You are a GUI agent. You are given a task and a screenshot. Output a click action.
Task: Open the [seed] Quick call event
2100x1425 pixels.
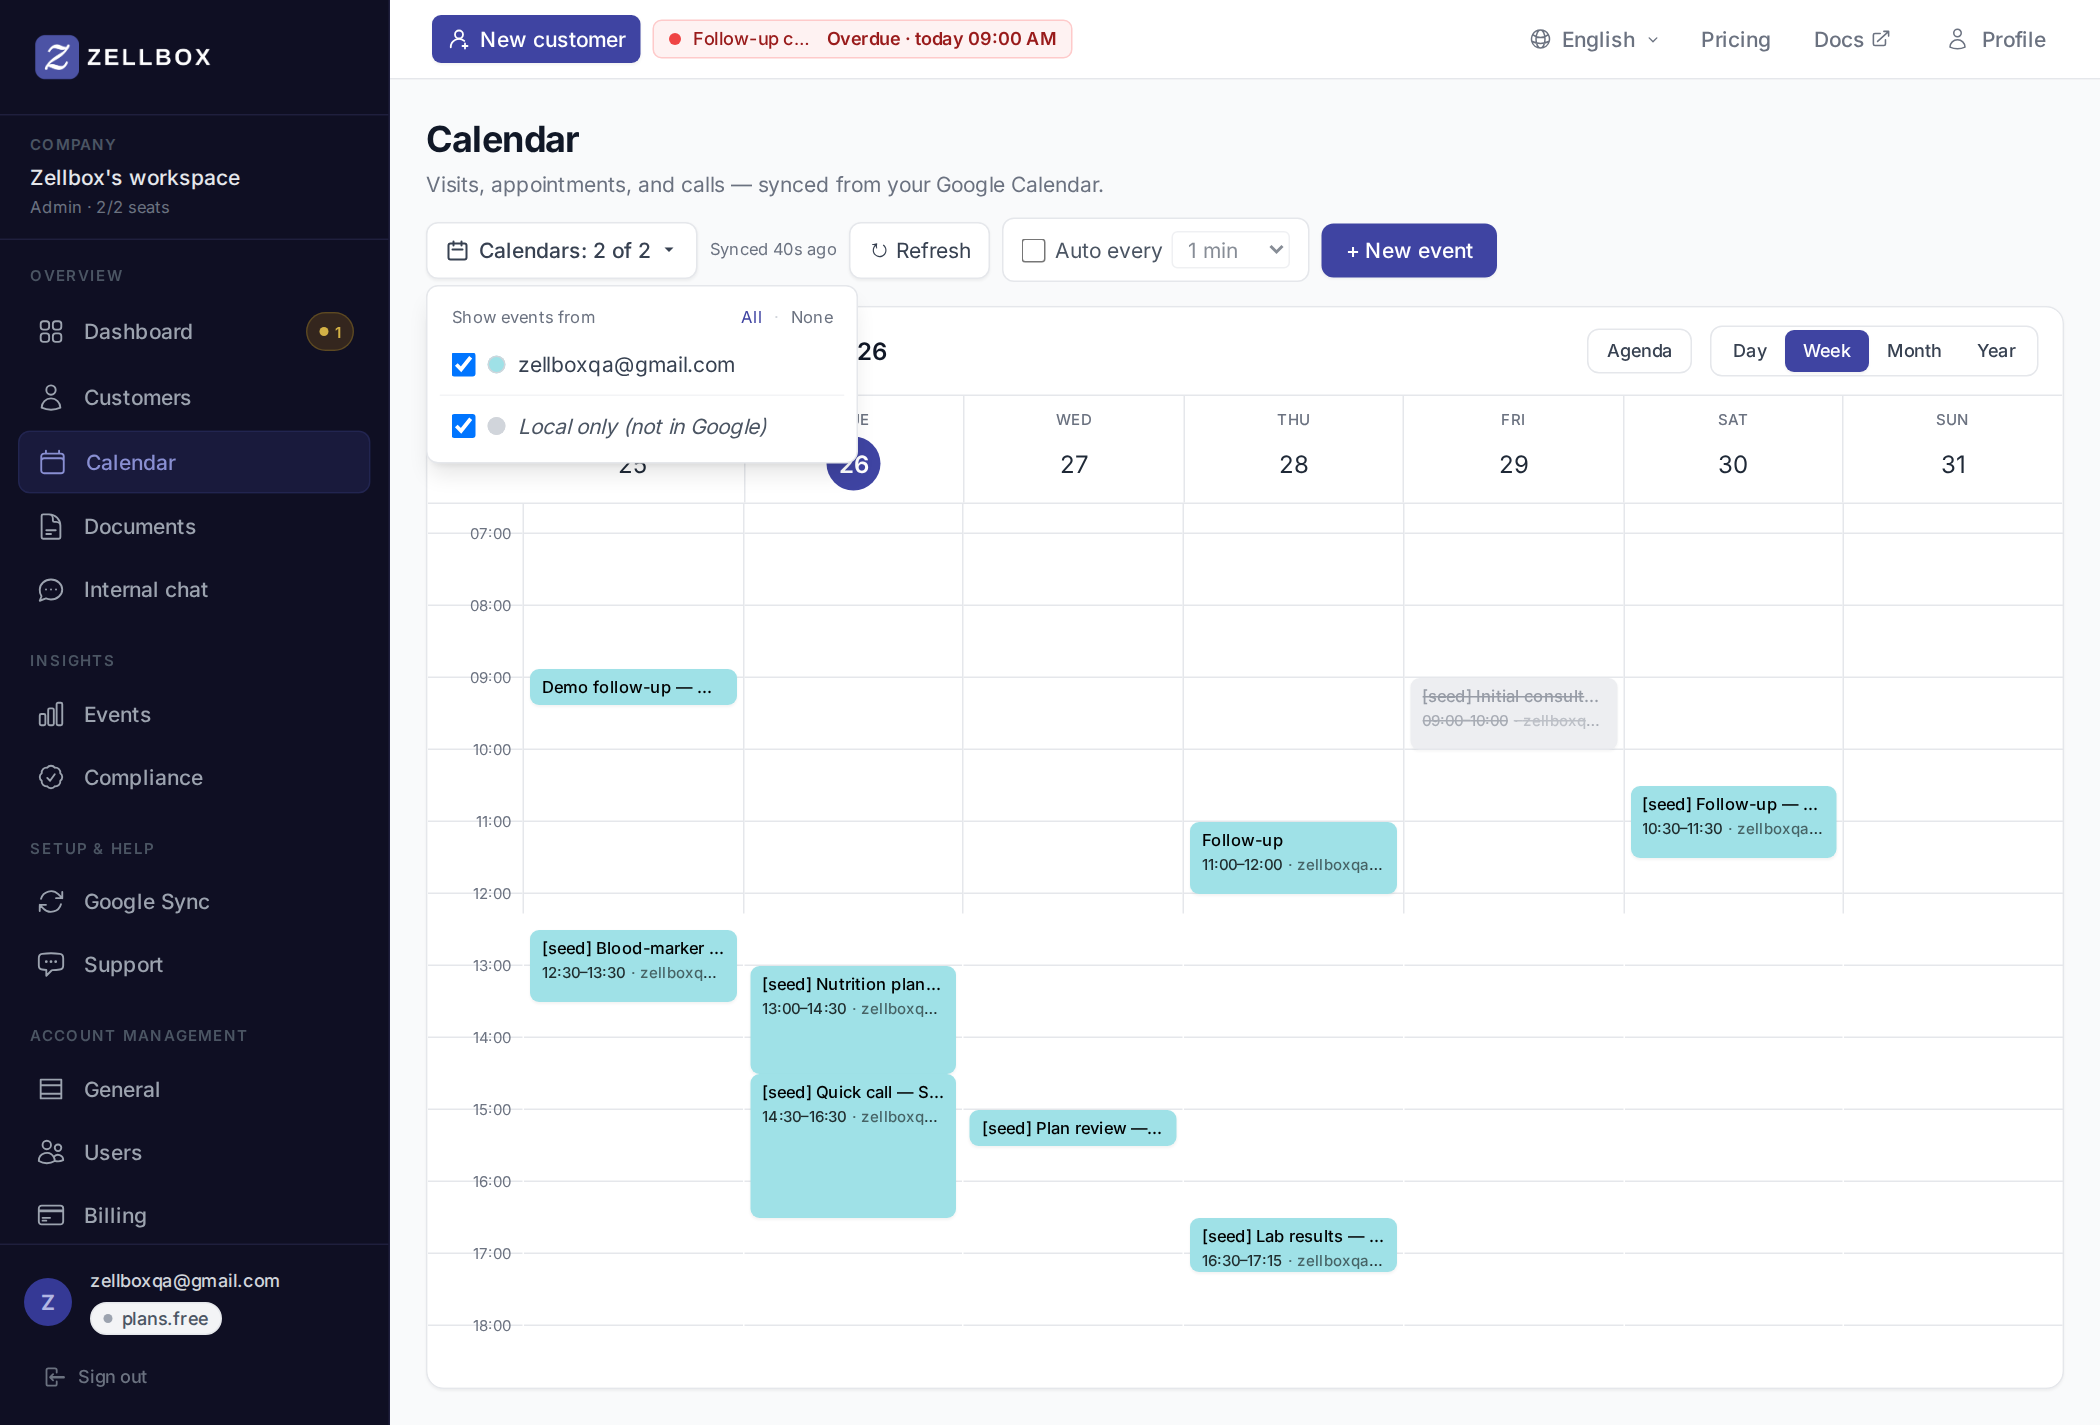click(x=853, y=1146)
